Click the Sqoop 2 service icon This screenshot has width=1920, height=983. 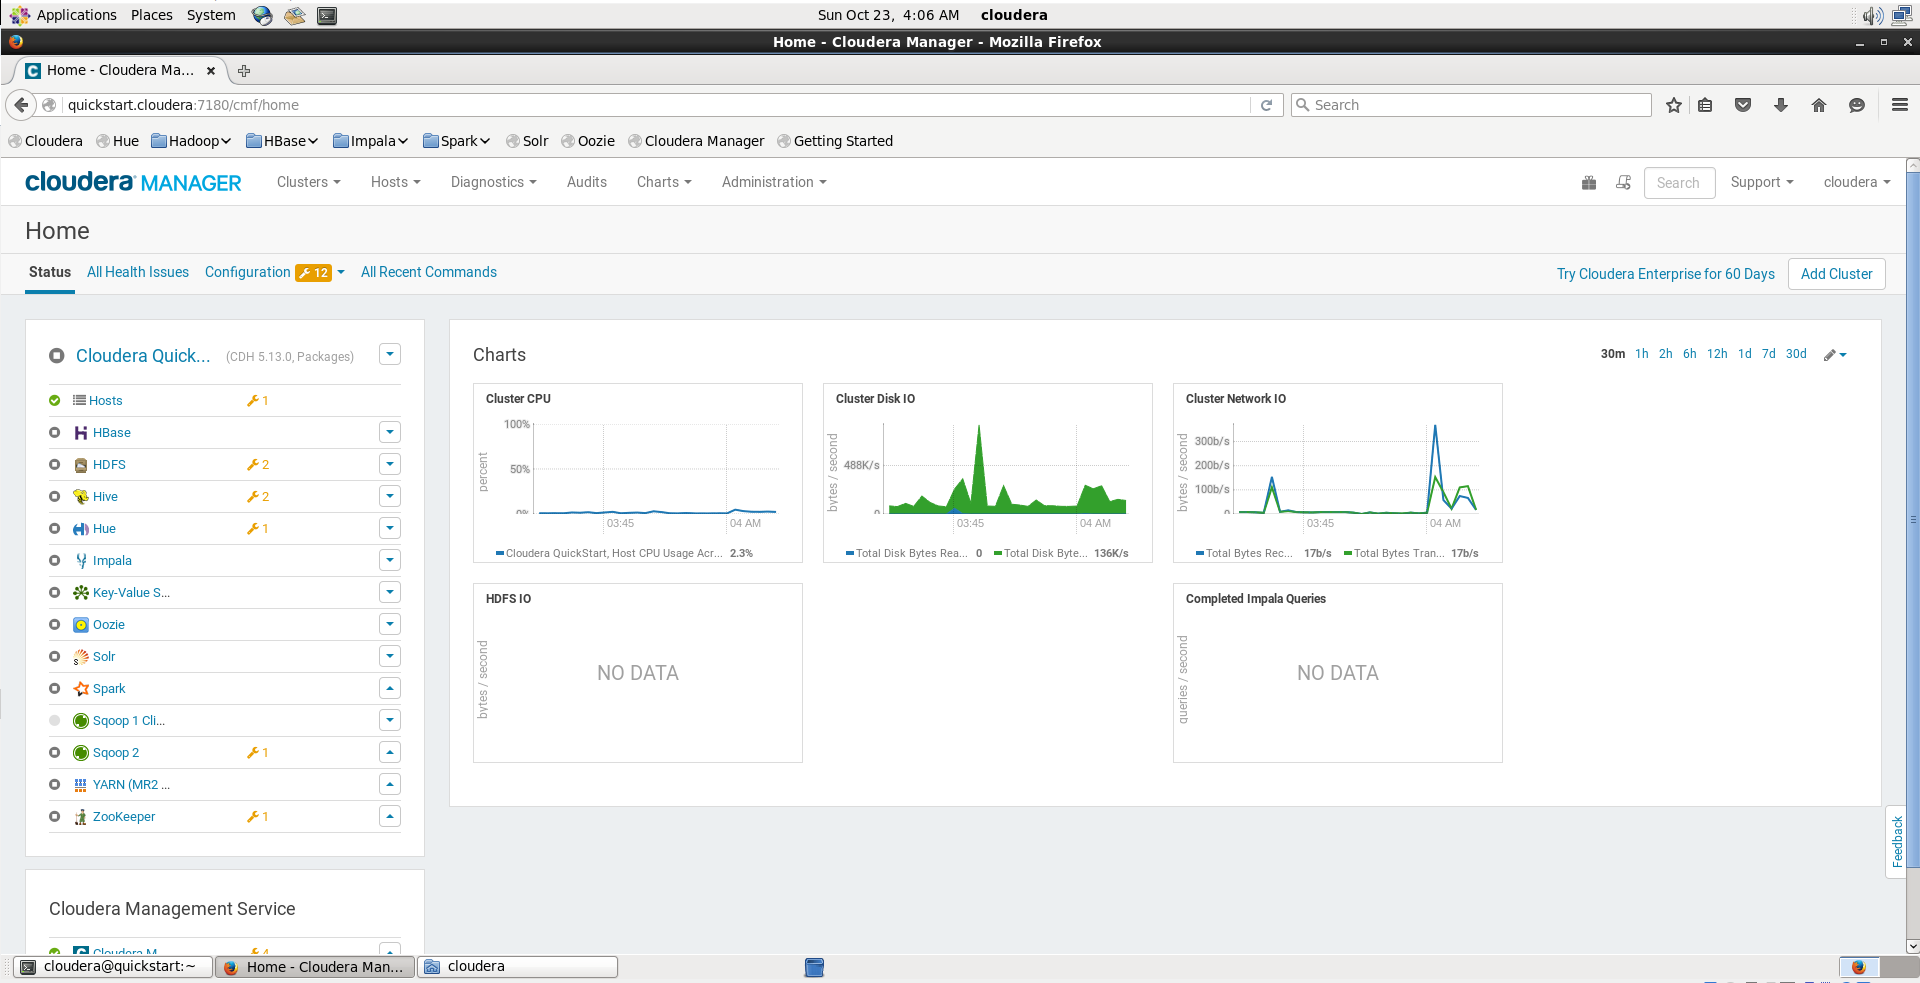pyautogui.click(x=81, y=753)
